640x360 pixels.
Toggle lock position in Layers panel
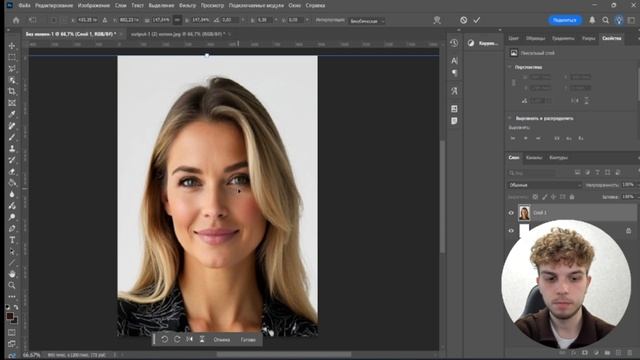click(553, 197)
